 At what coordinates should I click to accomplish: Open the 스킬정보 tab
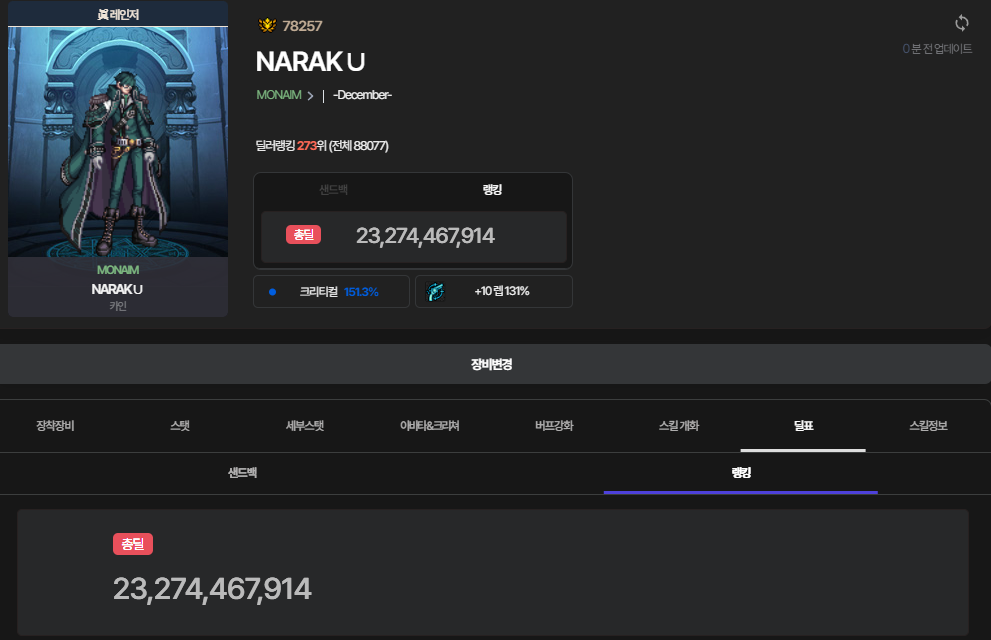[928, 426]
